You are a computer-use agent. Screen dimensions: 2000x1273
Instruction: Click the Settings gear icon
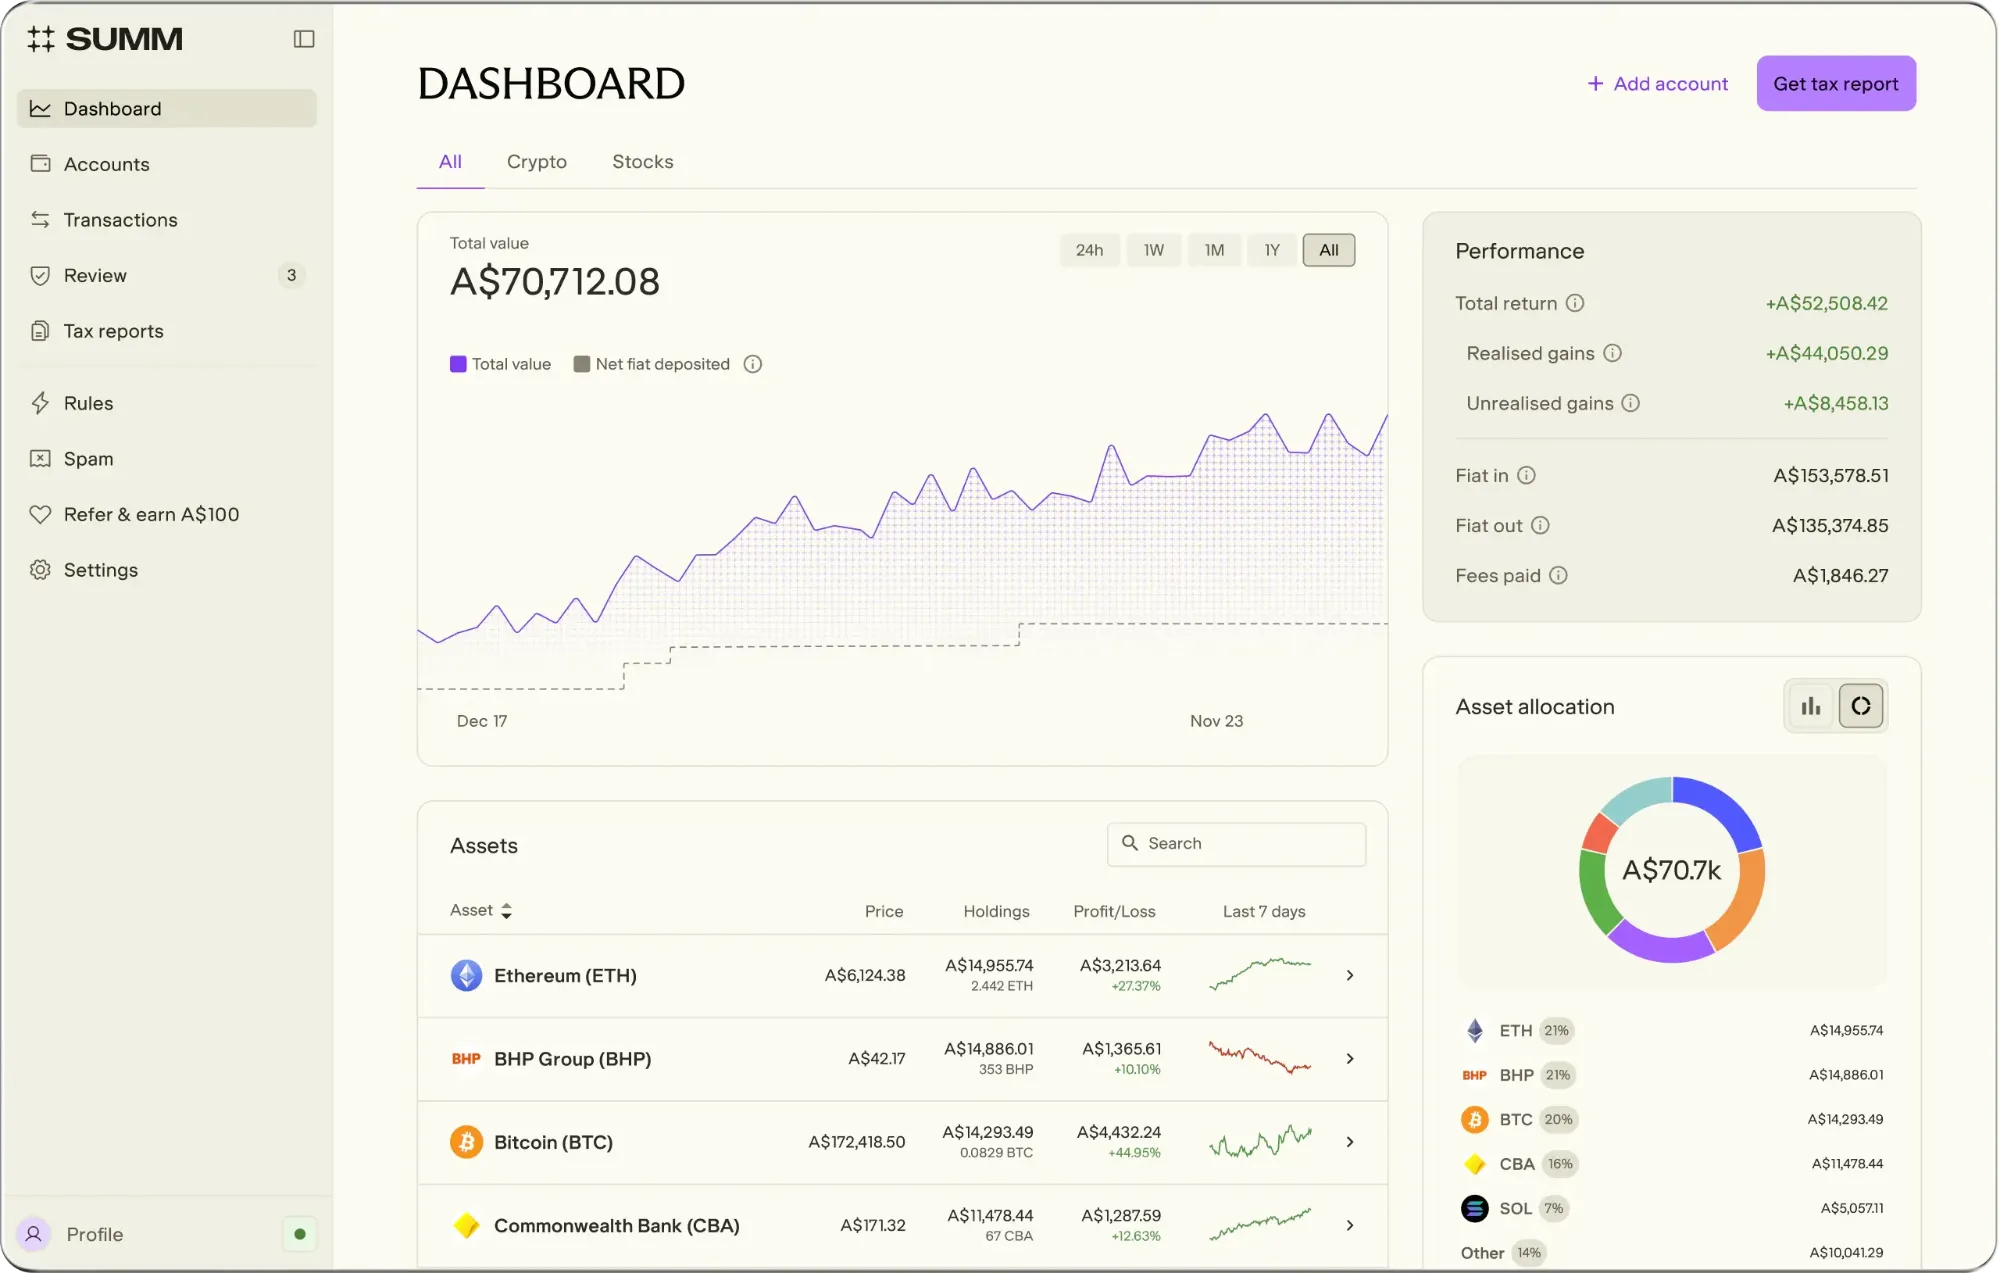(40, 570)
